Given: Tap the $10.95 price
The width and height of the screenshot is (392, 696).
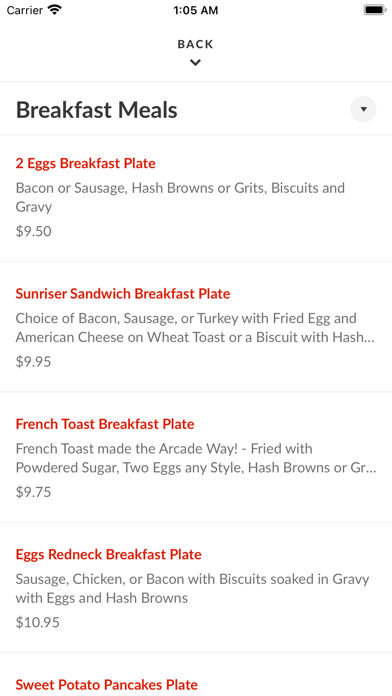Looking at the screenshot, I should 38,622.
